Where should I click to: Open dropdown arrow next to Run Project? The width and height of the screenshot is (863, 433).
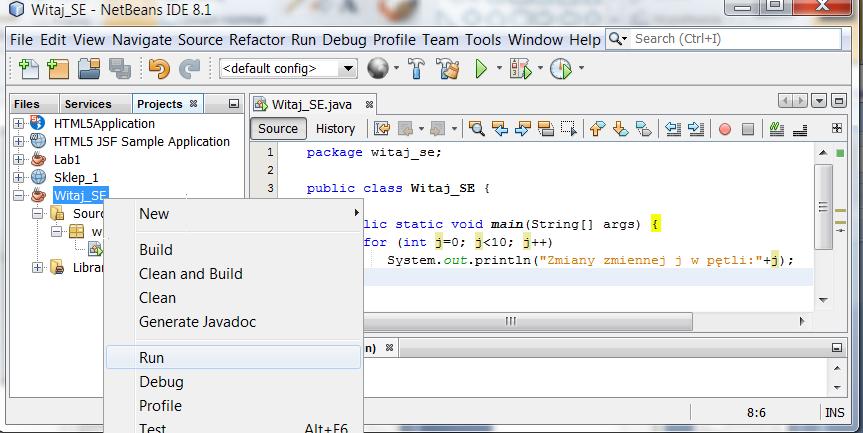coord(499,69)
